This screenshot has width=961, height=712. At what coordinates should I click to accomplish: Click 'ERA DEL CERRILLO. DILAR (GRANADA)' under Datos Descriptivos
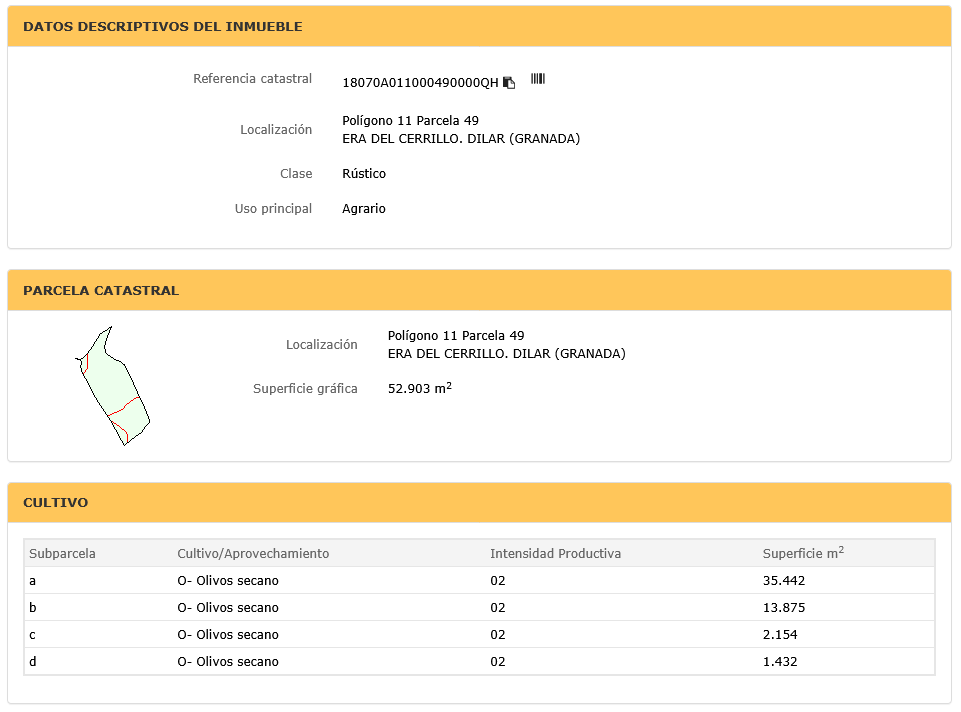(x=461, y=138)
